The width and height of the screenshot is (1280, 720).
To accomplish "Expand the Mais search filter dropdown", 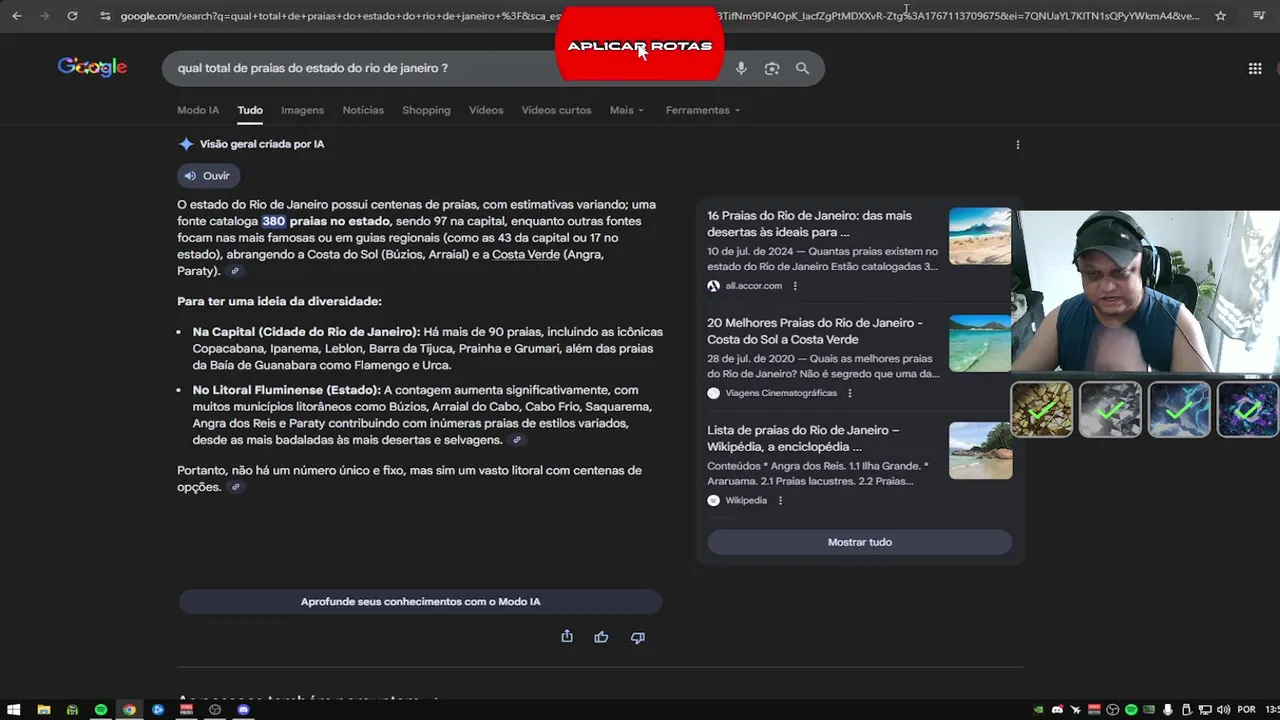I will click(627, 110).
